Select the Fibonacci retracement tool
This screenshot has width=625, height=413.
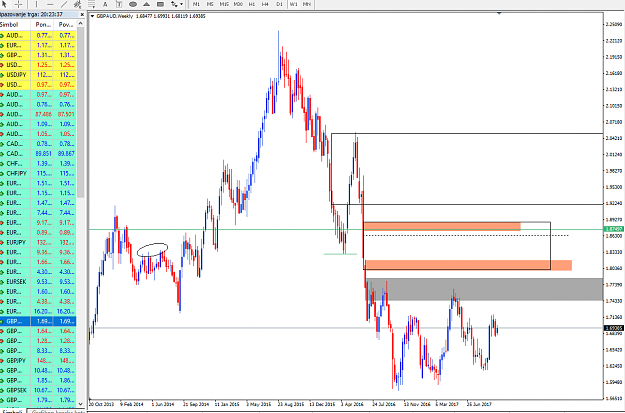[92, 4]
